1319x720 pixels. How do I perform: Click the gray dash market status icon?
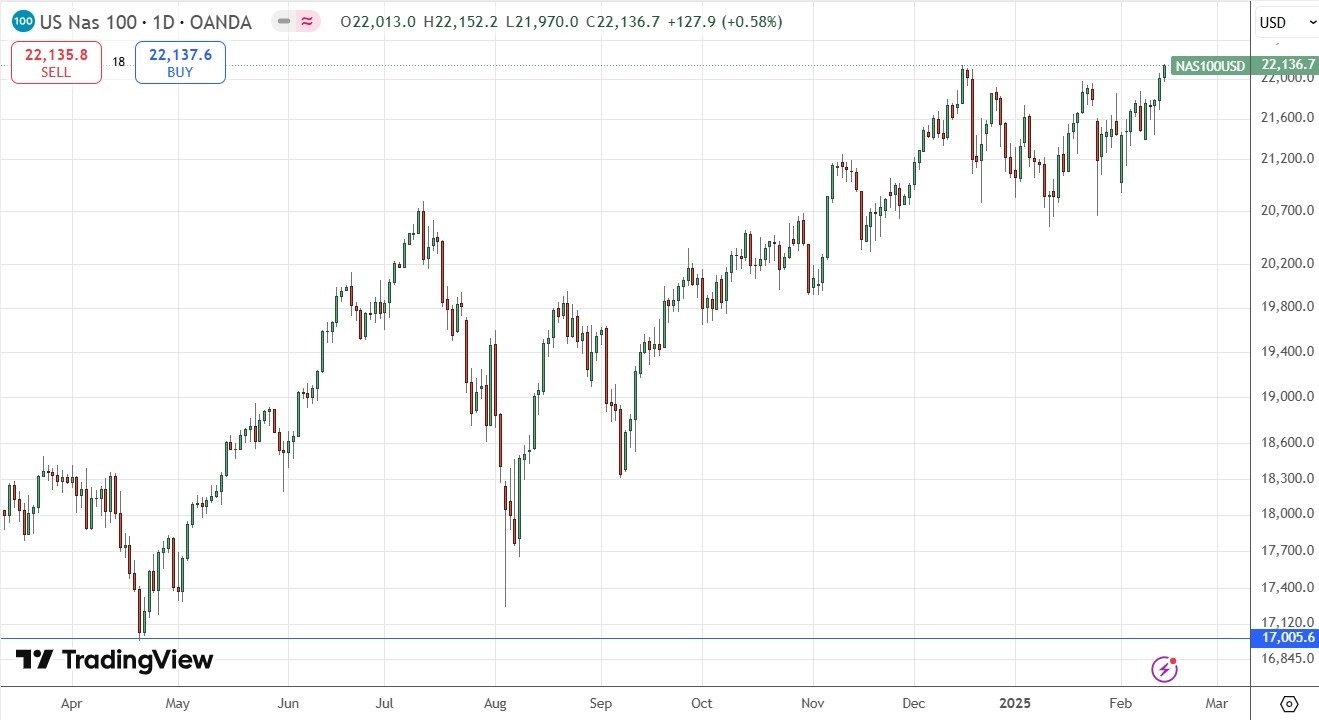285,21
